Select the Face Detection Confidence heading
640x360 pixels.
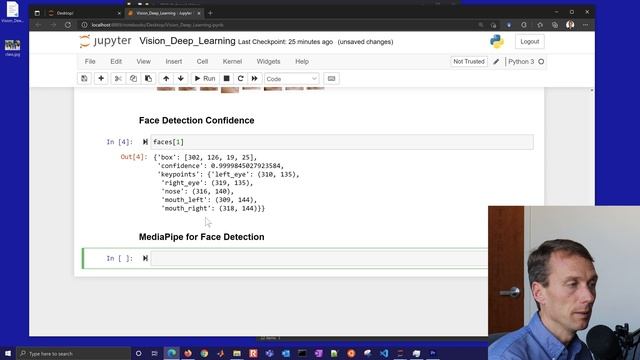coord(196,120)
